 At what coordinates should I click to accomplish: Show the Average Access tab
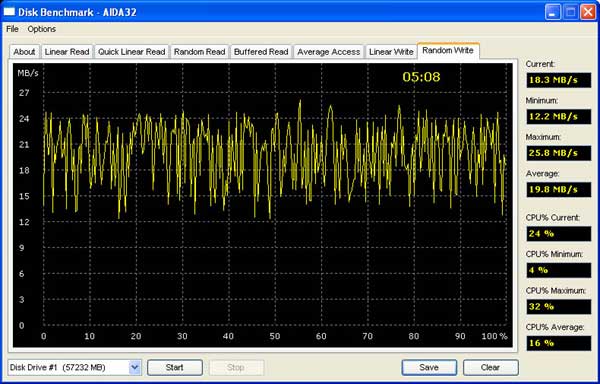(328, 52)
